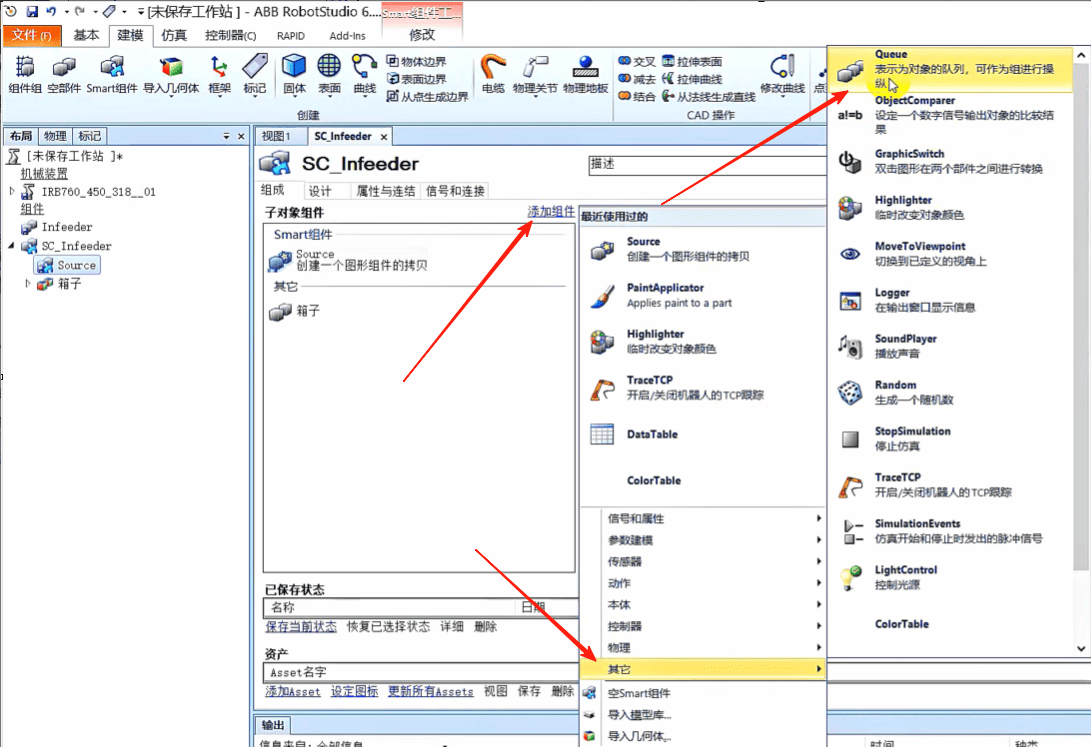Screen dimensions: 1091x747
Task: Select the 标记 tool in the ribbon
Action: [255, 74]
